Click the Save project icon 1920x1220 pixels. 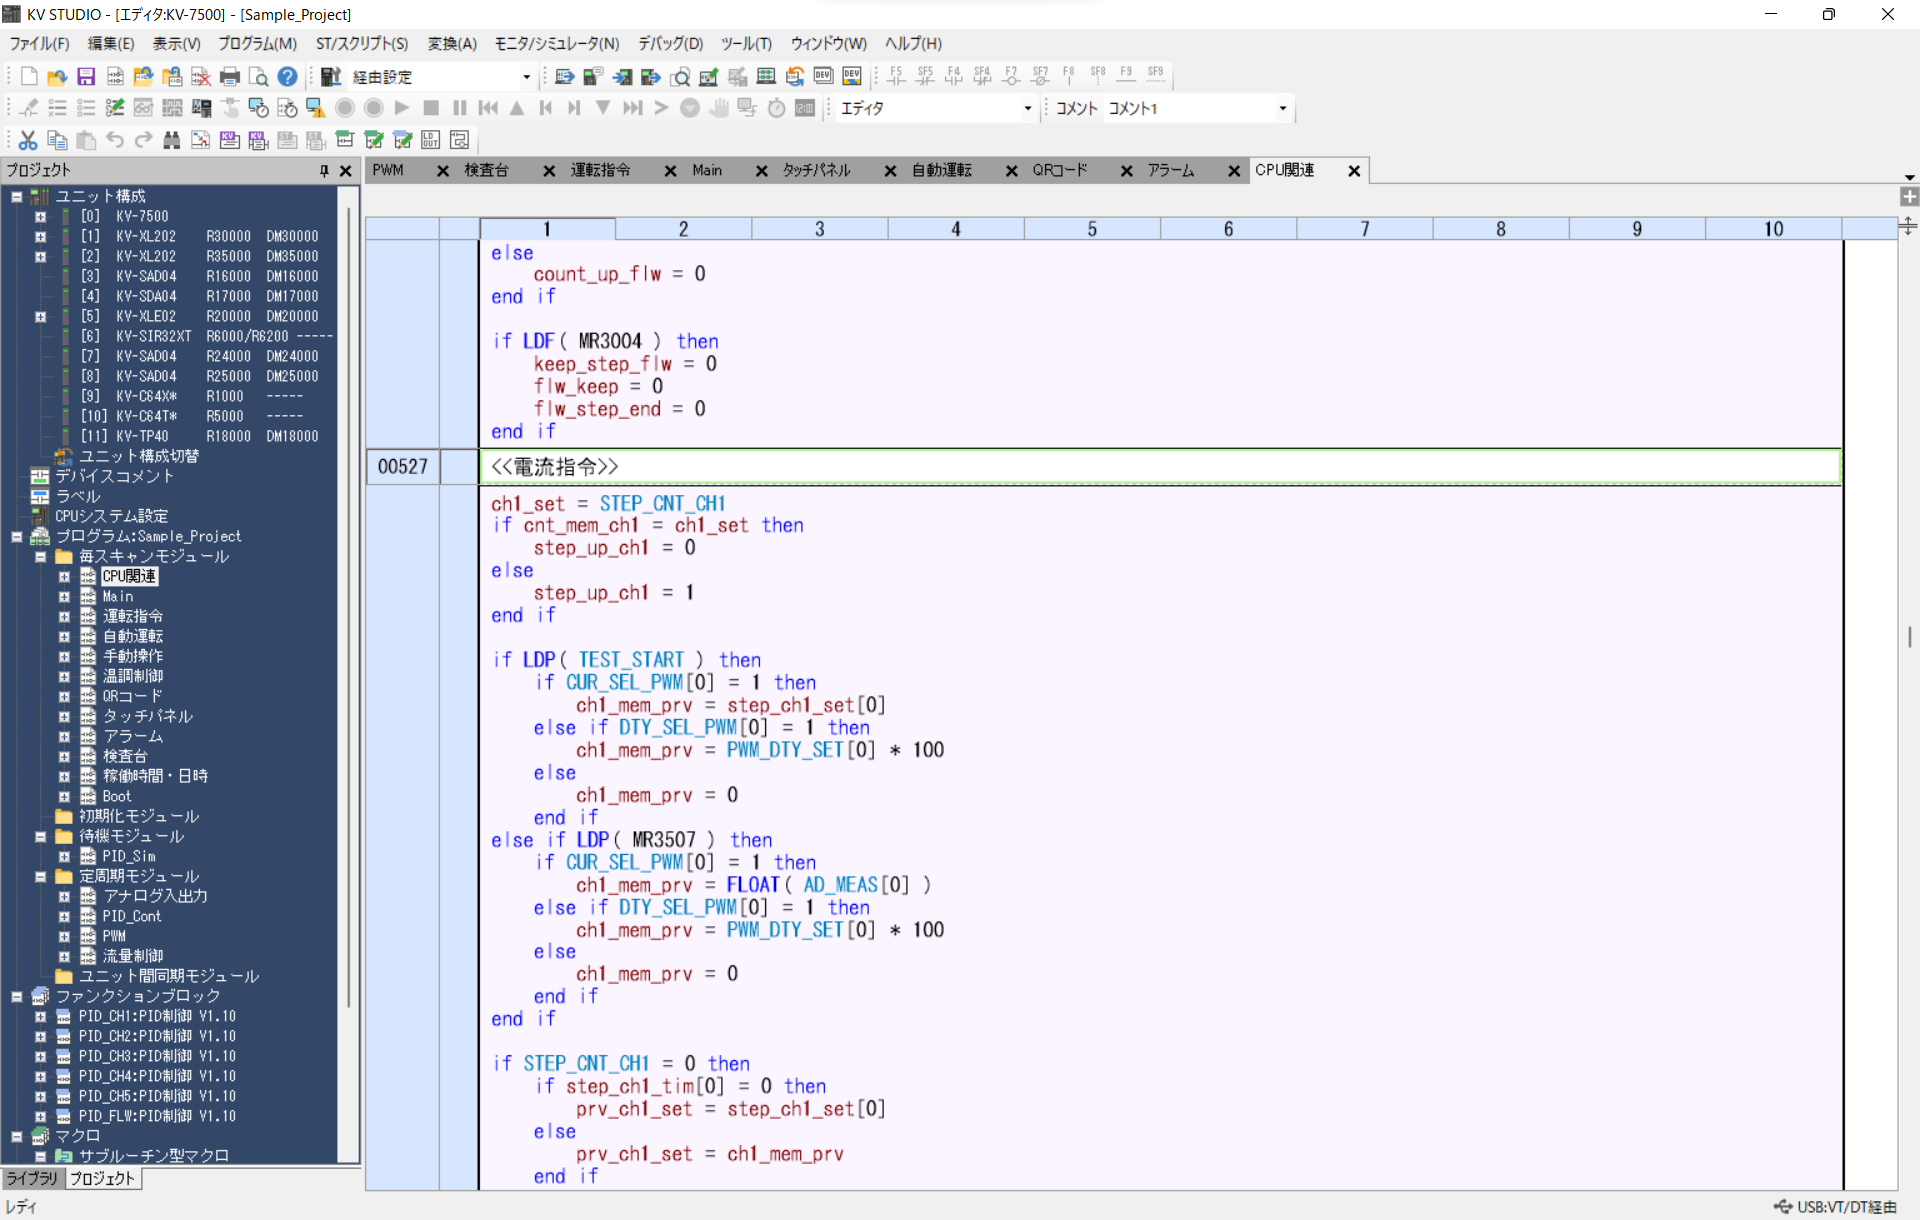click(x=86, y=77)
